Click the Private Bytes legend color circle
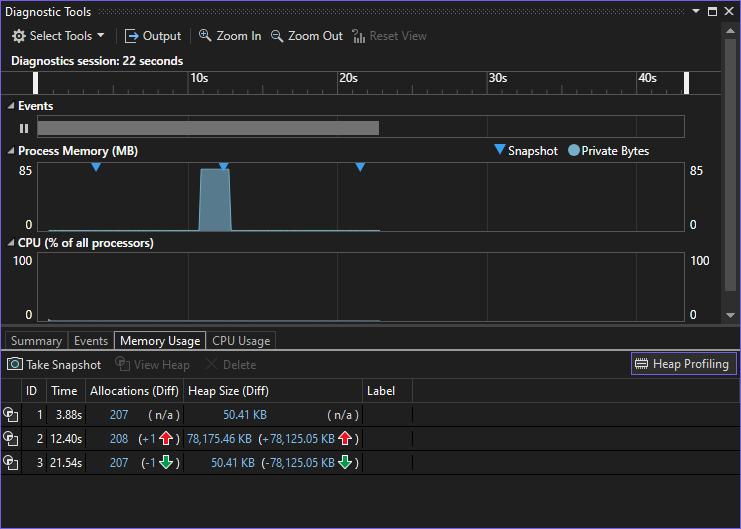741x529 pixels. [x=574, y=150]
